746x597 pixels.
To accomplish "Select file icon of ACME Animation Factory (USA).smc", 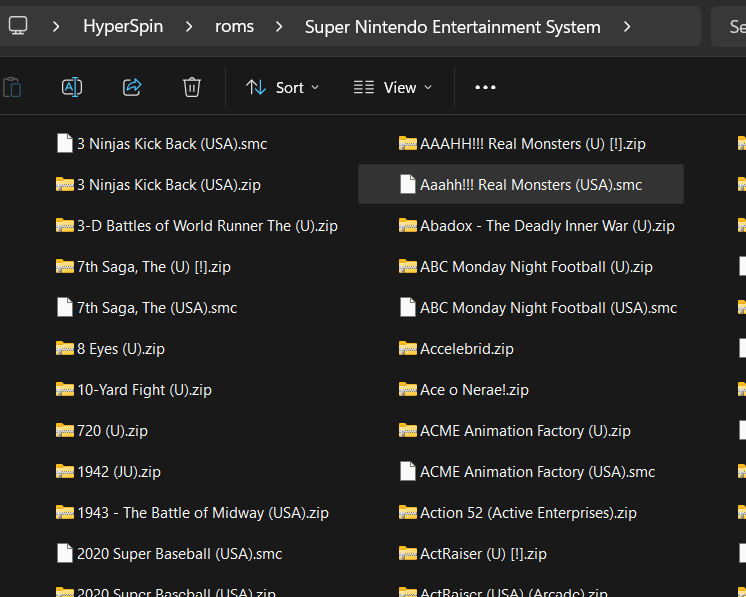I will click(408, 471).
